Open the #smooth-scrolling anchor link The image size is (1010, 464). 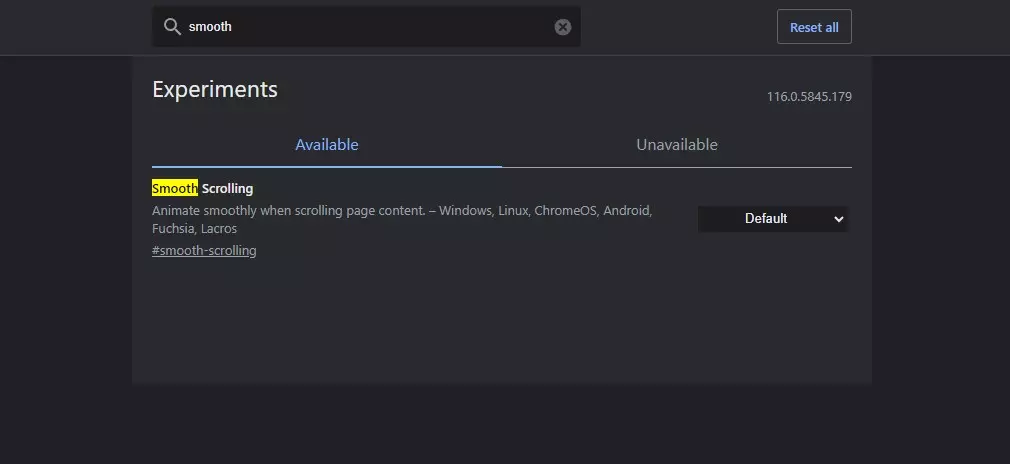tap(204, 251)
